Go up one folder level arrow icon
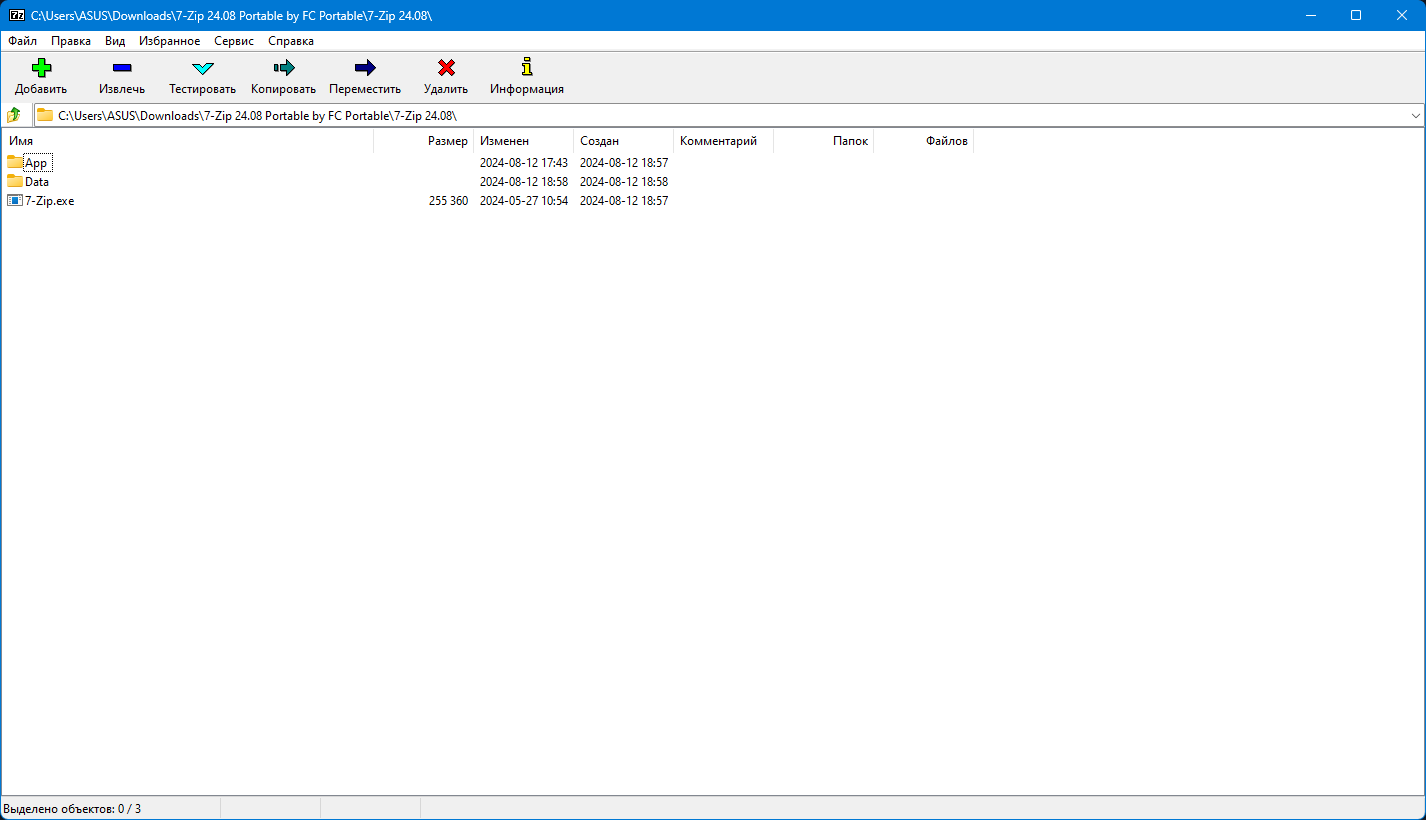This screenshot has width=1426, height=820. pyautogui.click(x=14, y=115)
